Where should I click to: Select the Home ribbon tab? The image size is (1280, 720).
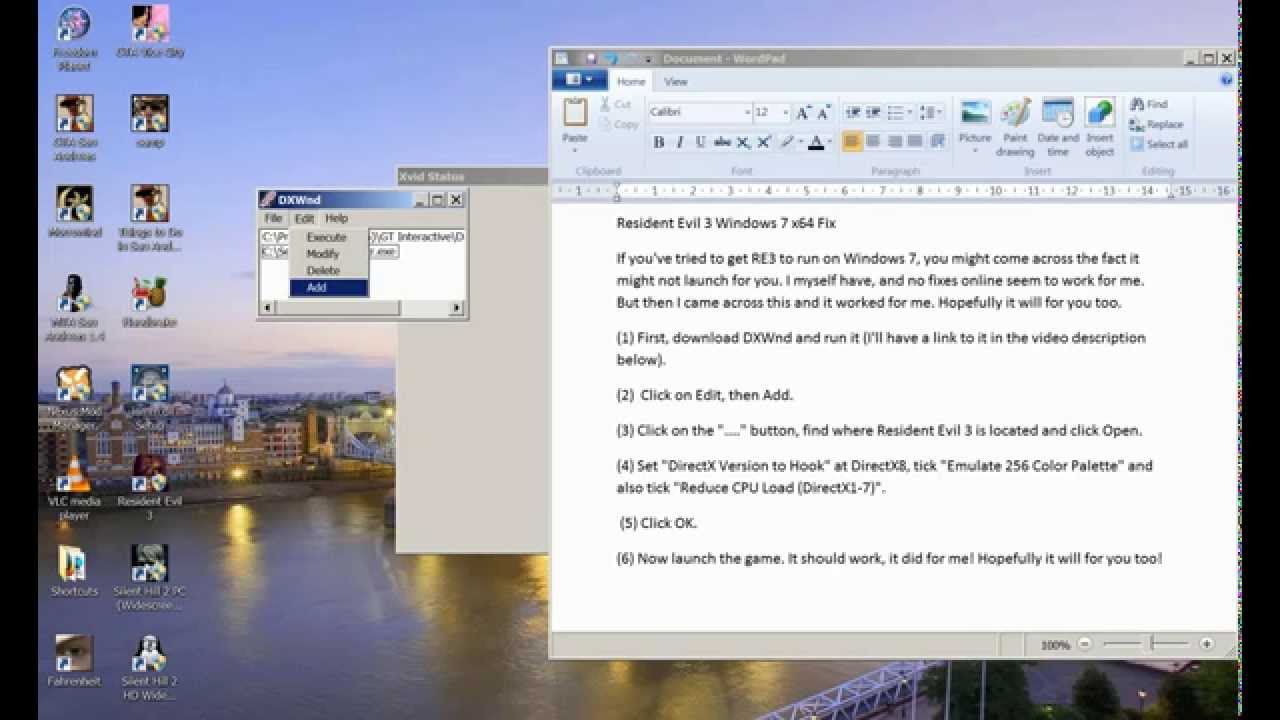[x=631, y=82]
